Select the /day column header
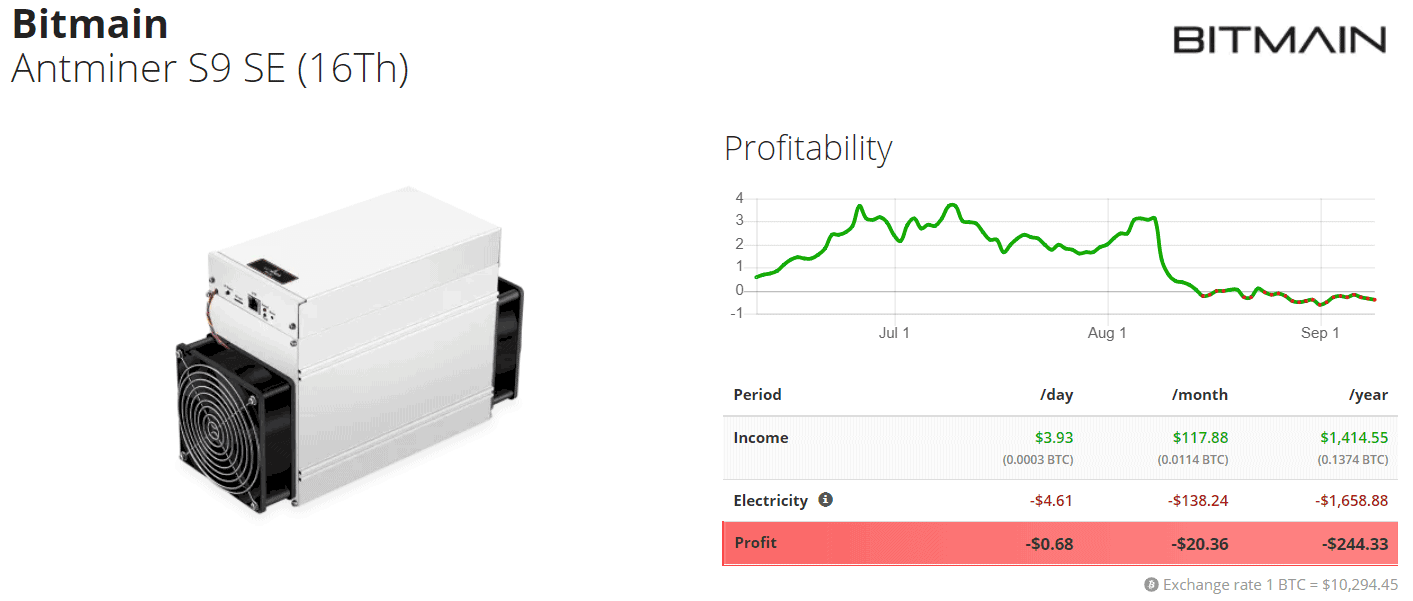 tap(1056, 394)
